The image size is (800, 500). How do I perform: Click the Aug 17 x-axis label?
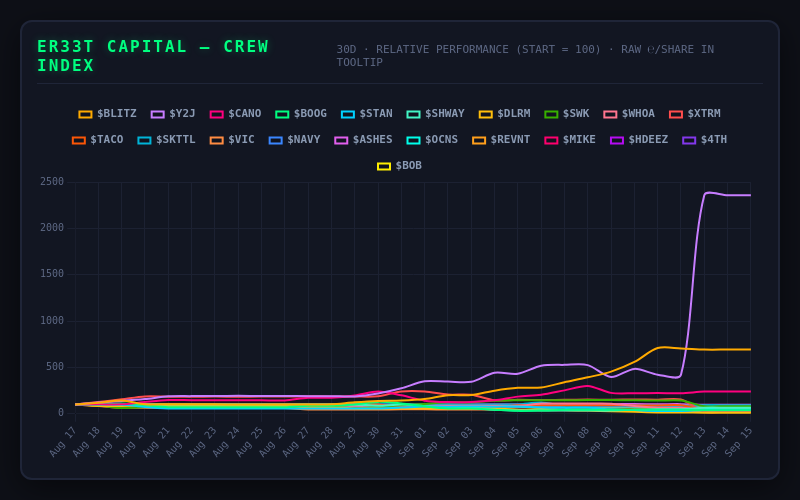(x=63, y=442)
